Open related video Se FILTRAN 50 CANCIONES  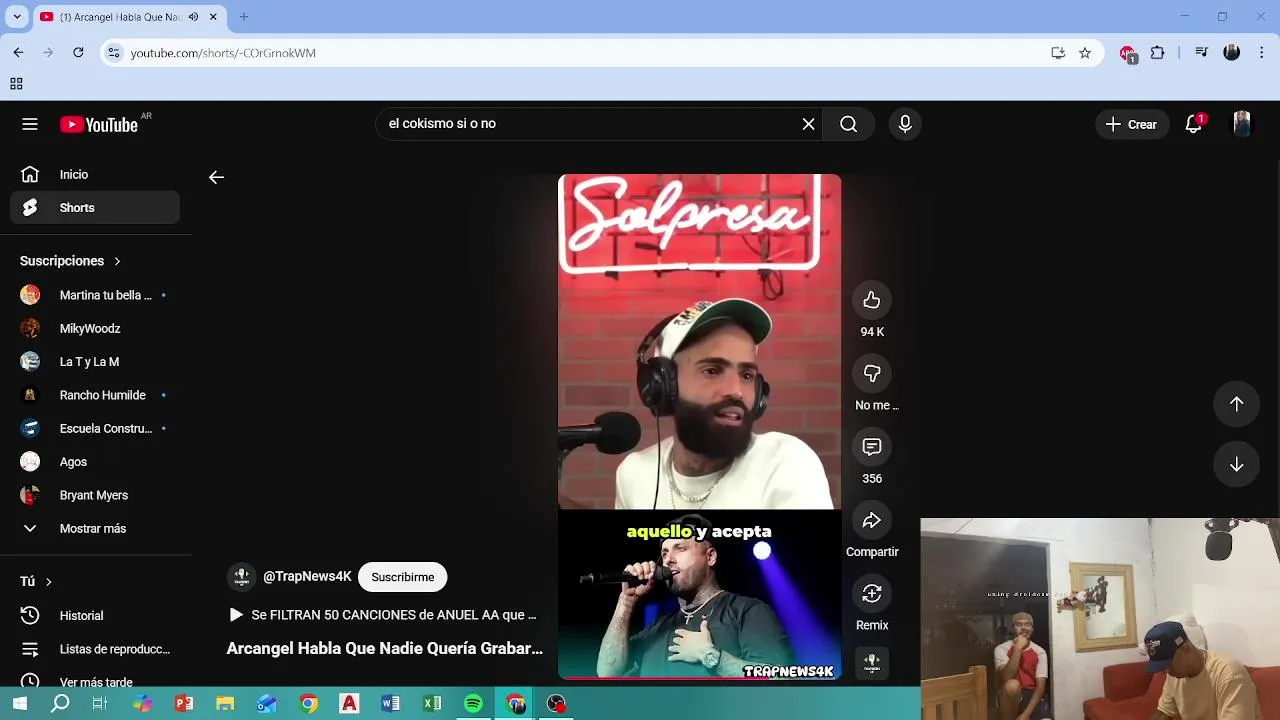pos(383,615)
